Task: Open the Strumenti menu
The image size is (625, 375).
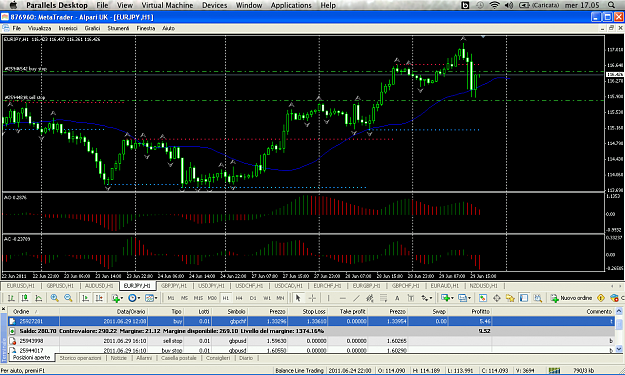Action: 118,28
